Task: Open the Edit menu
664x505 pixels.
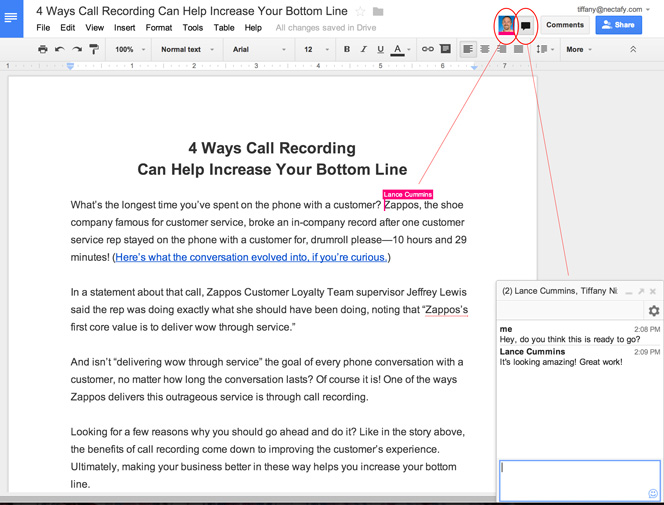Action: tap(67, 28)
